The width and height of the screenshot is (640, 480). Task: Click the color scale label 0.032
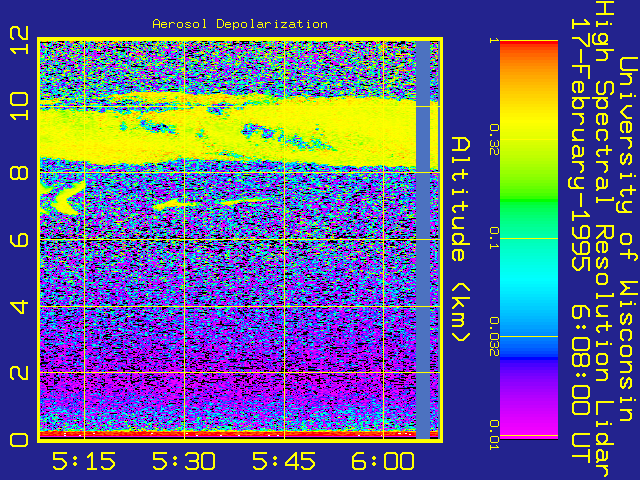click(x=494, y=336)
